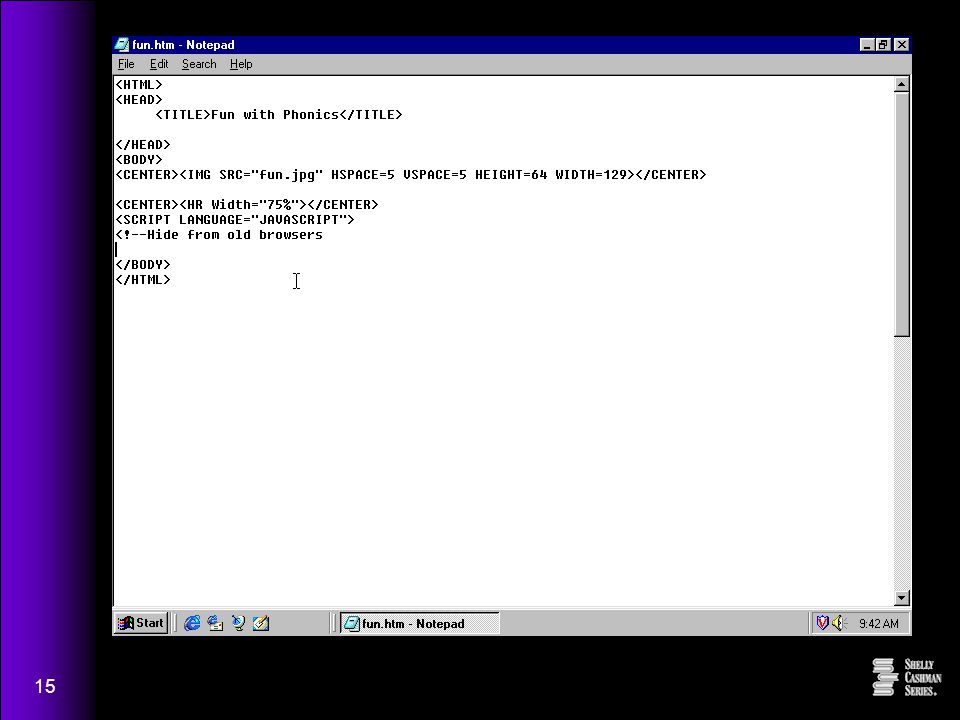
Task: Click the </HEAD> closing tag line
Action: point(143,144)
